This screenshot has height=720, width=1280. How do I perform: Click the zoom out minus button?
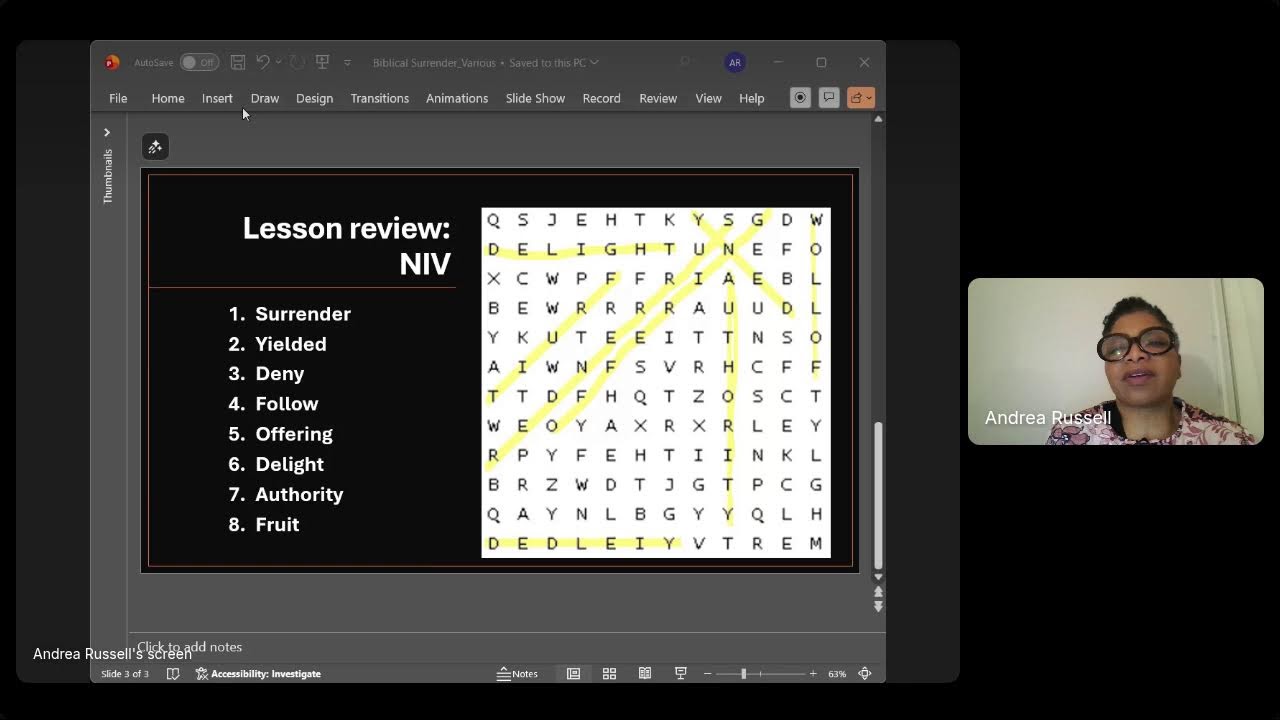pos(707,674)
